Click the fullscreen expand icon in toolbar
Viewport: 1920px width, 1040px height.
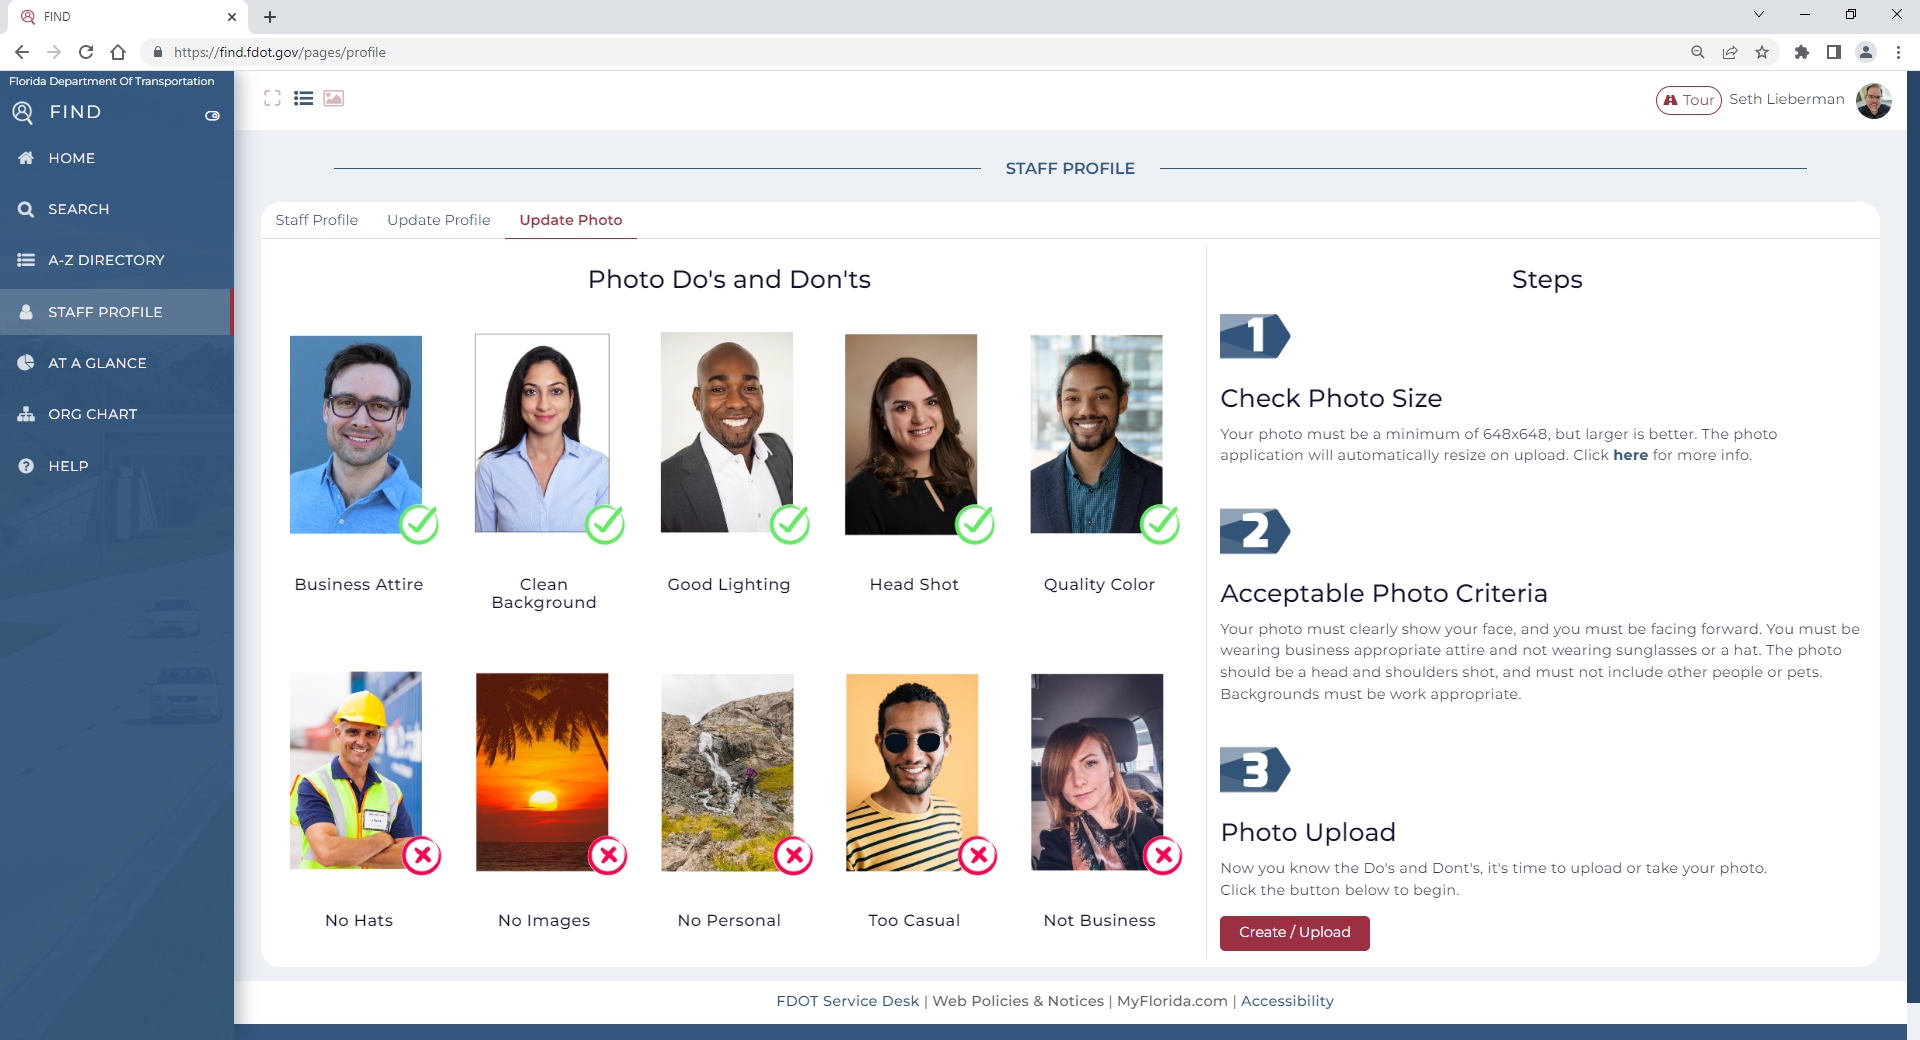point(272,98)
